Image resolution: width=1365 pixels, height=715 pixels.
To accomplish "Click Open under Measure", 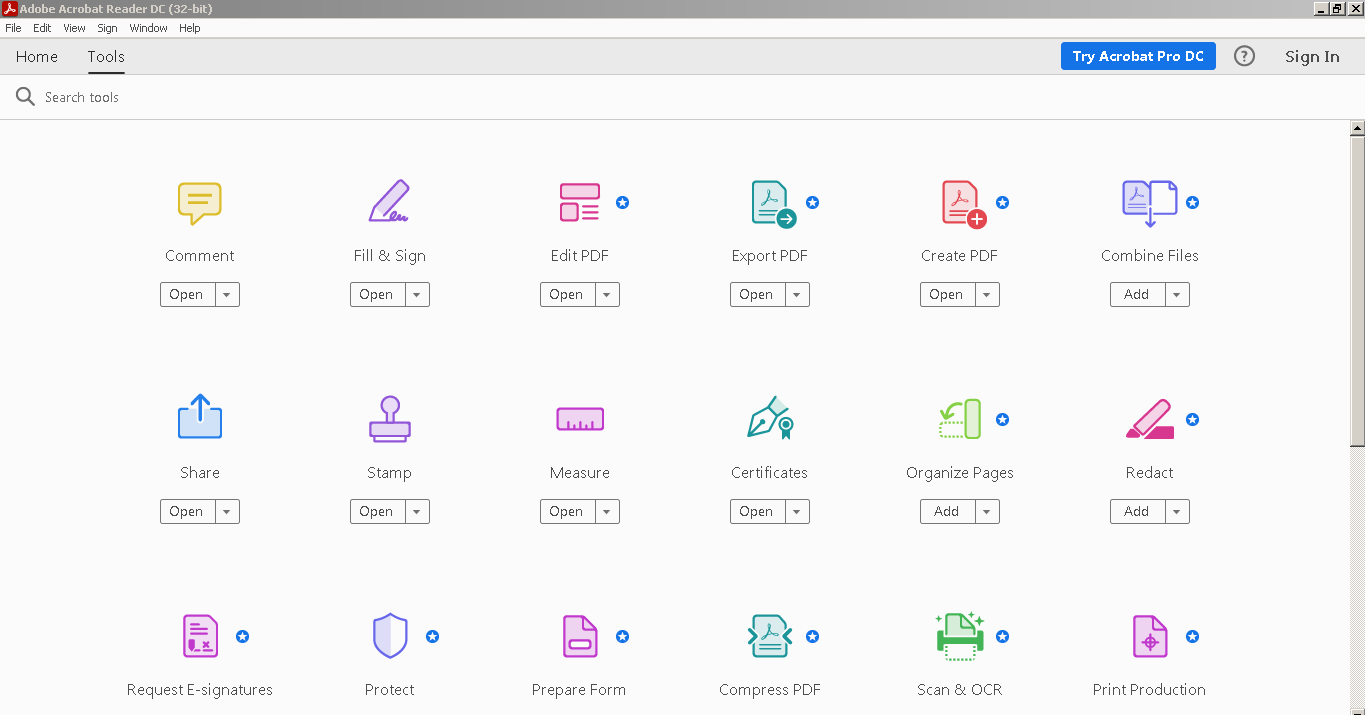I will coord(567,511).
